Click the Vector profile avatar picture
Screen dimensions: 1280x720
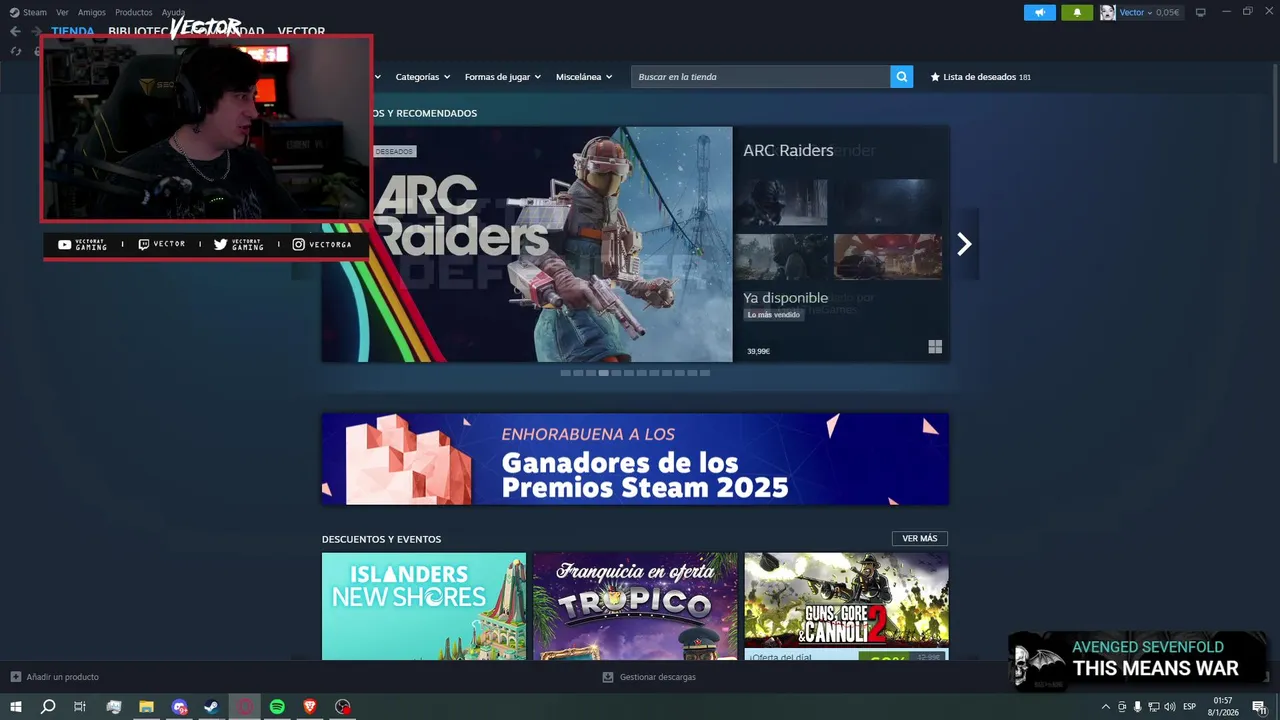[1108, 13]
